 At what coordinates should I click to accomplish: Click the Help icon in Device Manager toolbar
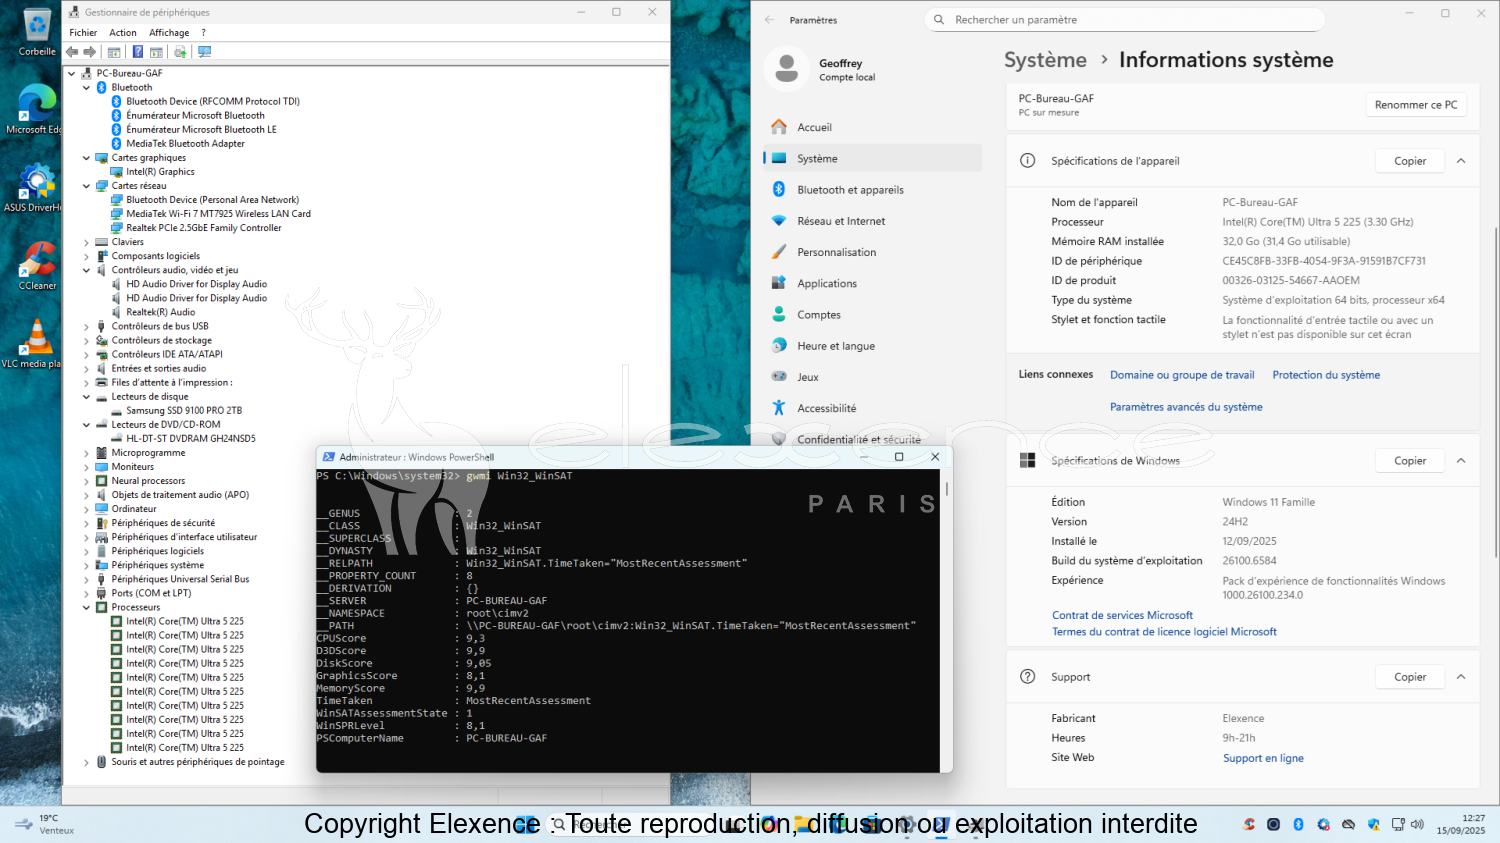click(138, 52)
